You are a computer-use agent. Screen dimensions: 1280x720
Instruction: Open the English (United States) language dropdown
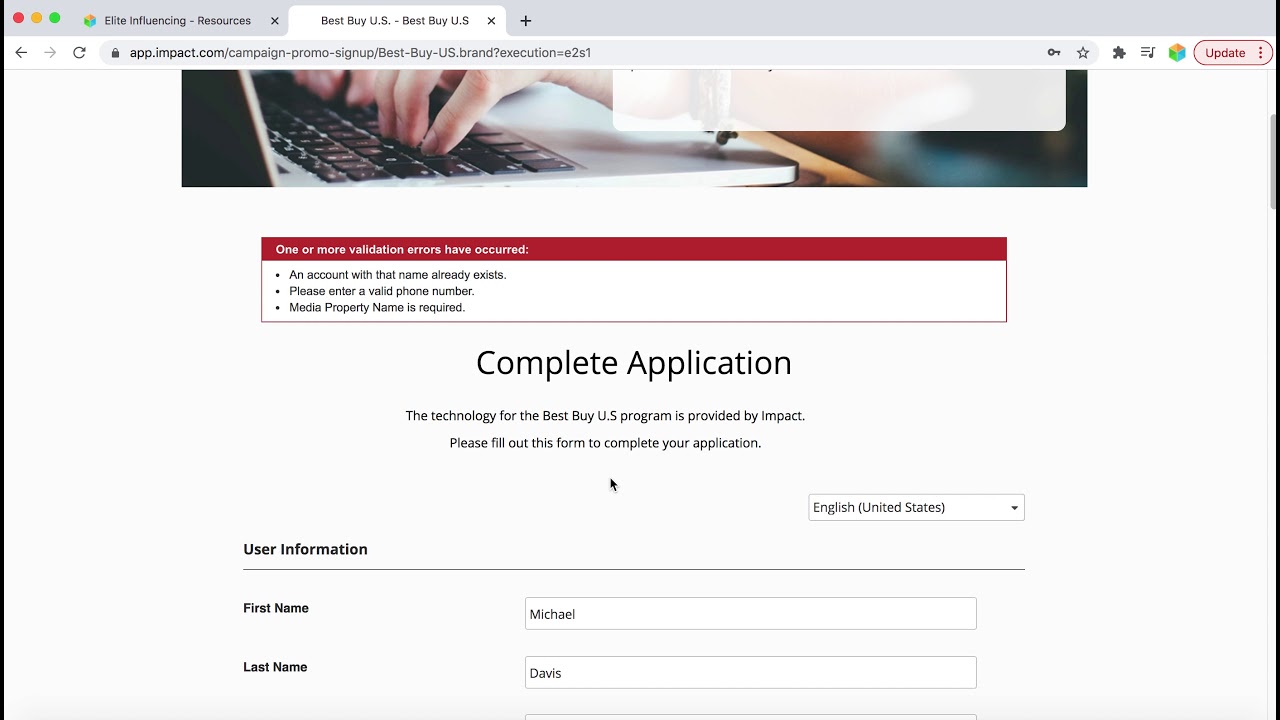tap(916, 507)
